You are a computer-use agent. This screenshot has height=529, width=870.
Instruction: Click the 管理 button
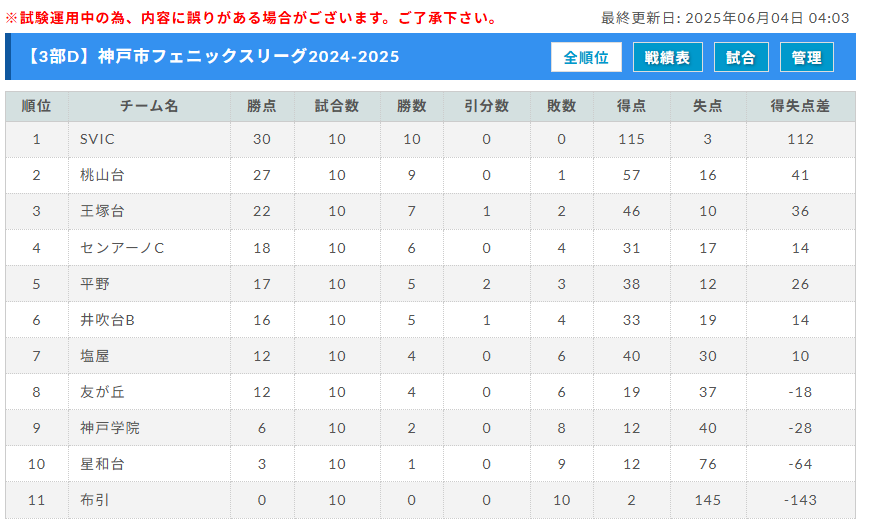(806, 57)
